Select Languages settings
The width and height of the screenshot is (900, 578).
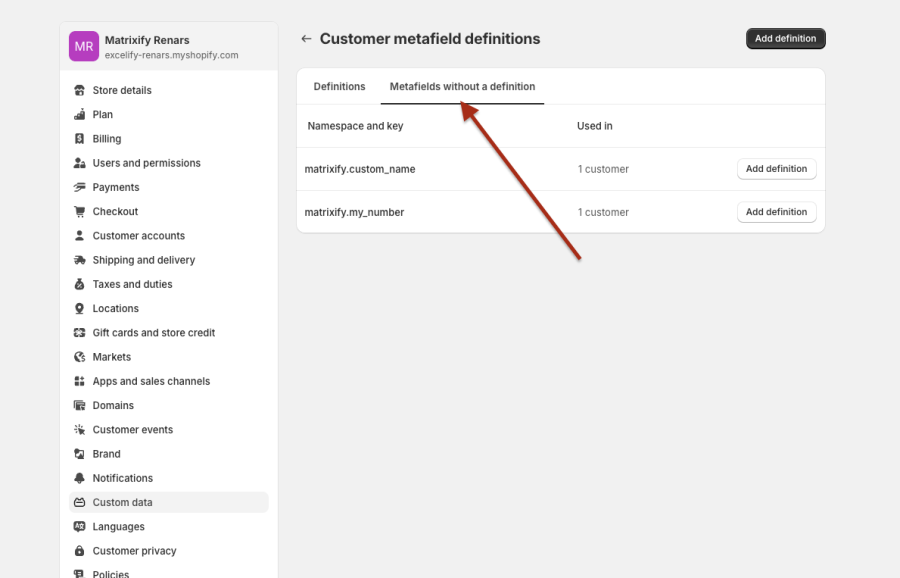point(118,526)
